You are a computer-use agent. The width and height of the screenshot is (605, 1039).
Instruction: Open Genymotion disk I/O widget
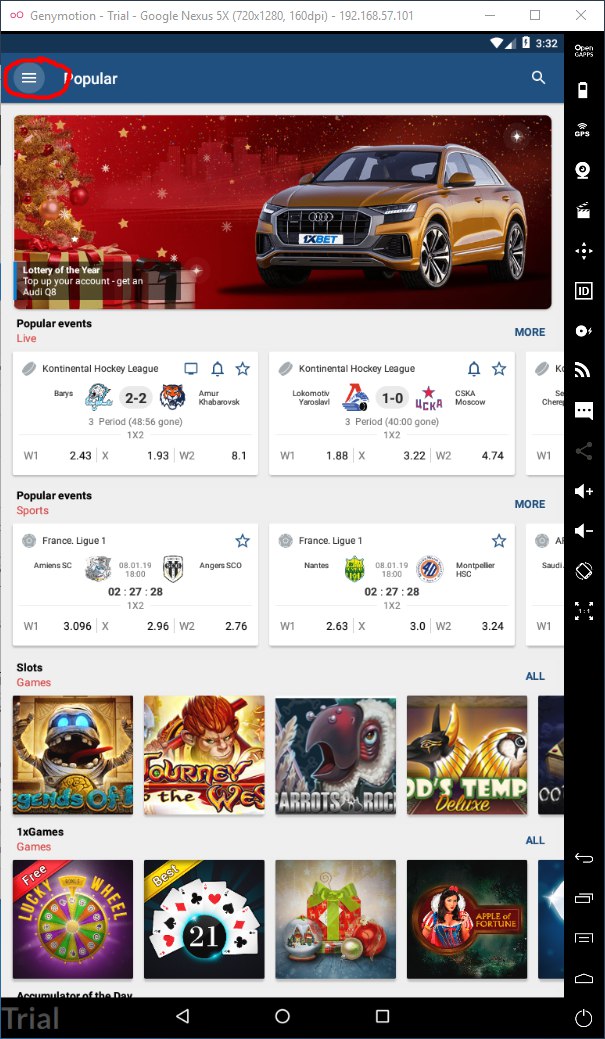(x=583, y=331)
